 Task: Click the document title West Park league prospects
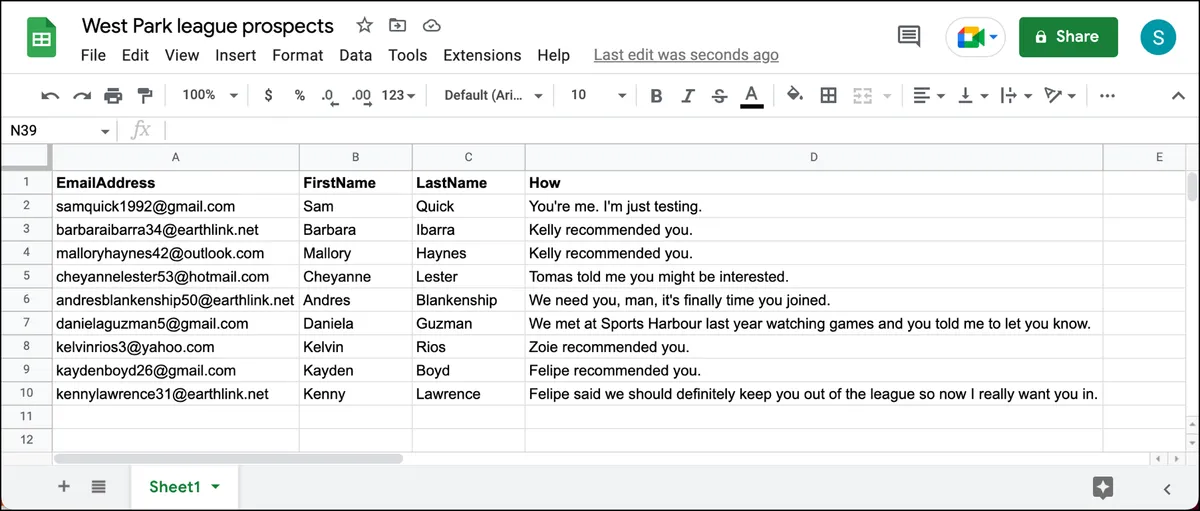point(208,25)
